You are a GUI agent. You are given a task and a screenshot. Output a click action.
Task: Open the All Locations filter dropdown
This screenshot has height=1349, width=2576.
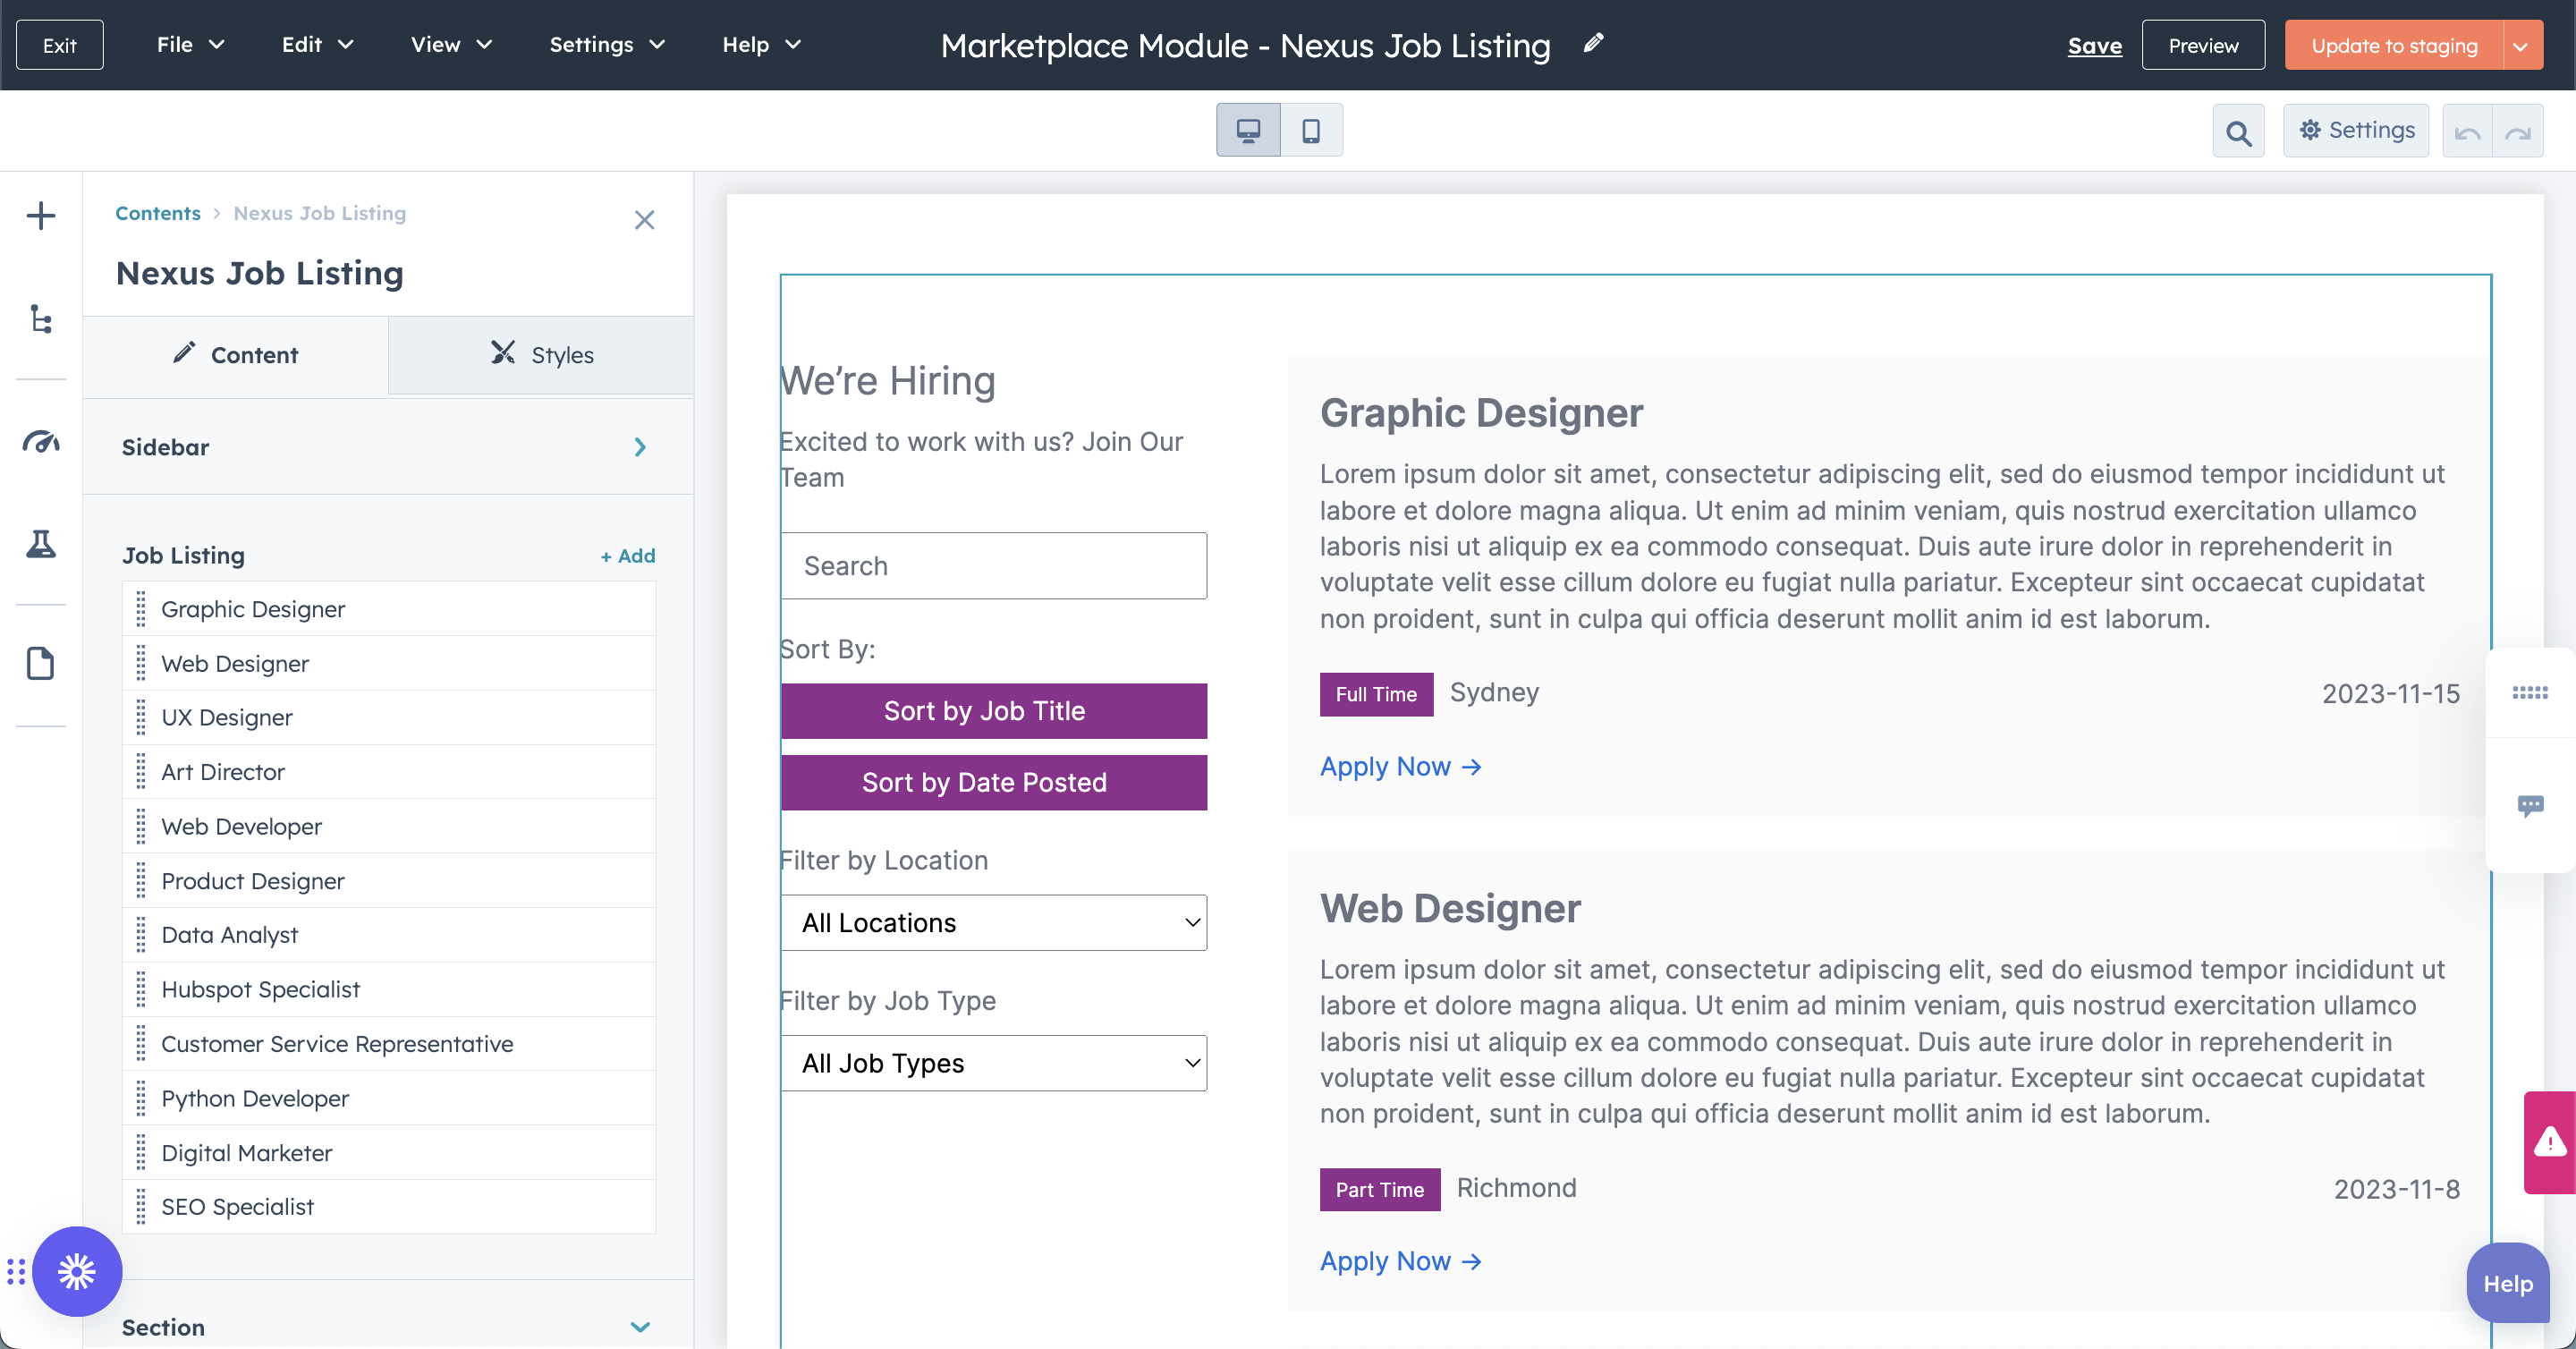click(993, 922)
